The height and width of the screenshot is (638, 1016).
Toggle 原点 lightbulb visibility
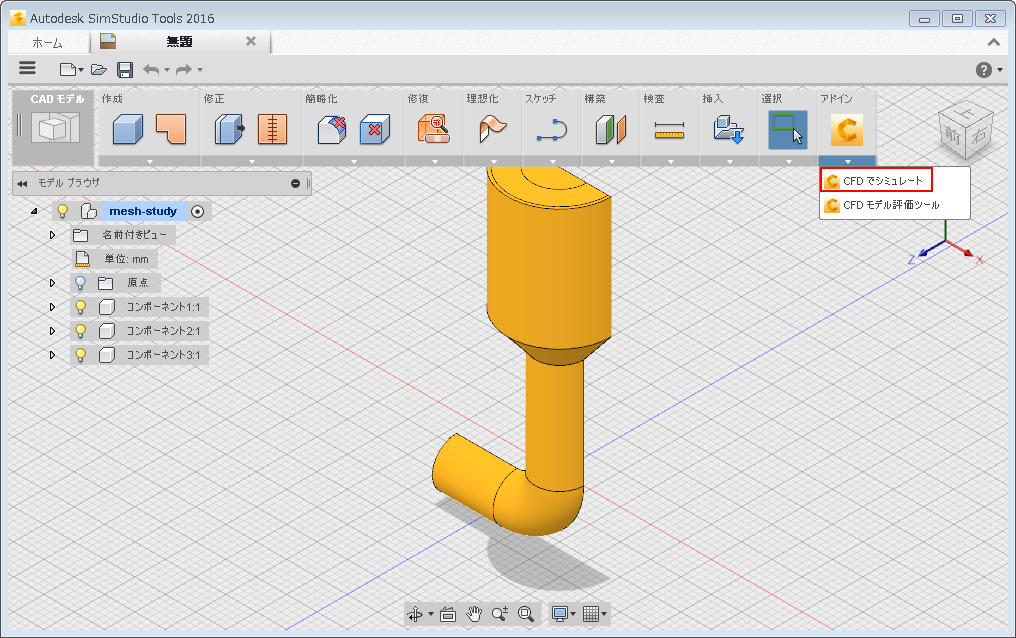click(80, 283)
